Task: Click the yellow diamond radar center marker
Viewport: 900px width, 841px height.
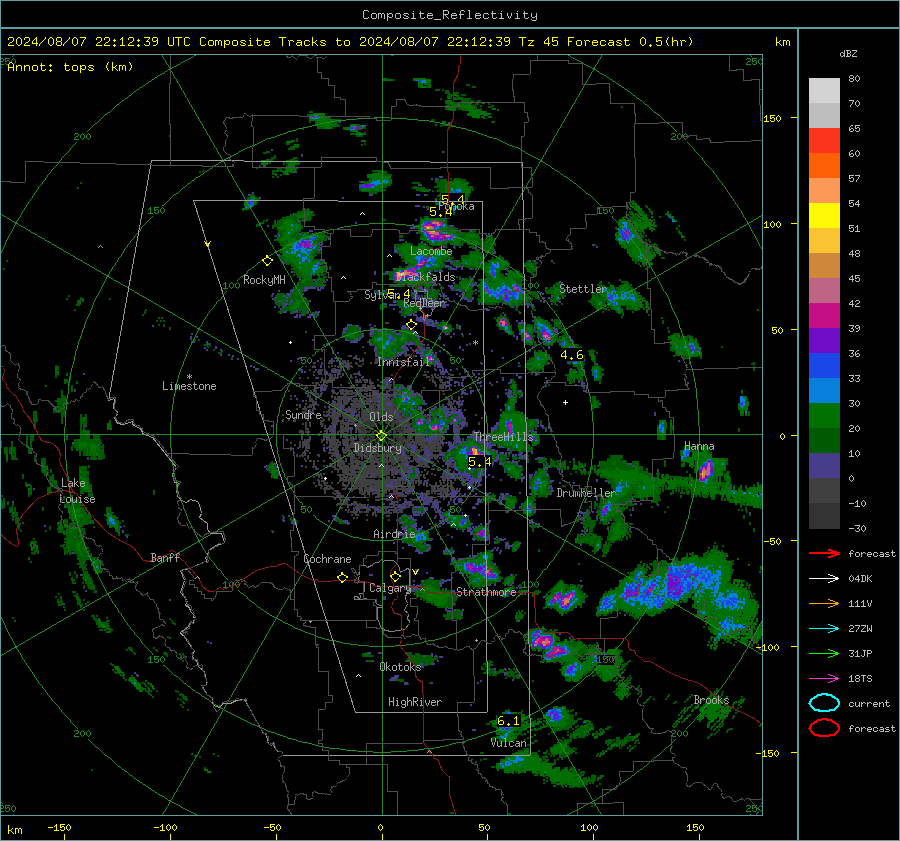Action: (381, 436)
